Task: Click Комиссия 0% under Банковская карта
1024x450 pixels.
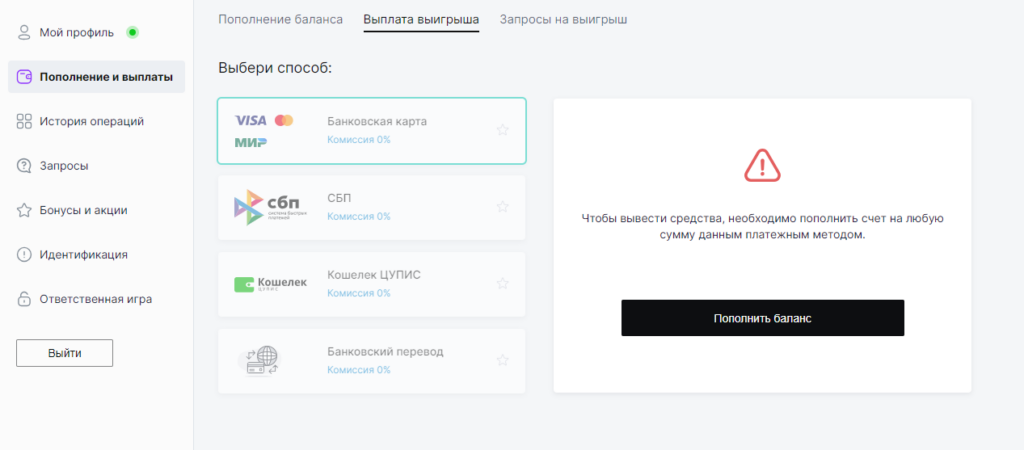Action: pos(359,139)
